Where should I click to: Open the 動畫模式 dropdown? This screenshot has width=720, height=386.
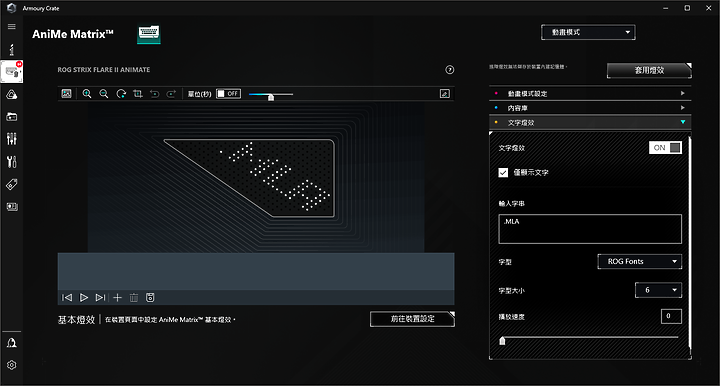point(588,32)
